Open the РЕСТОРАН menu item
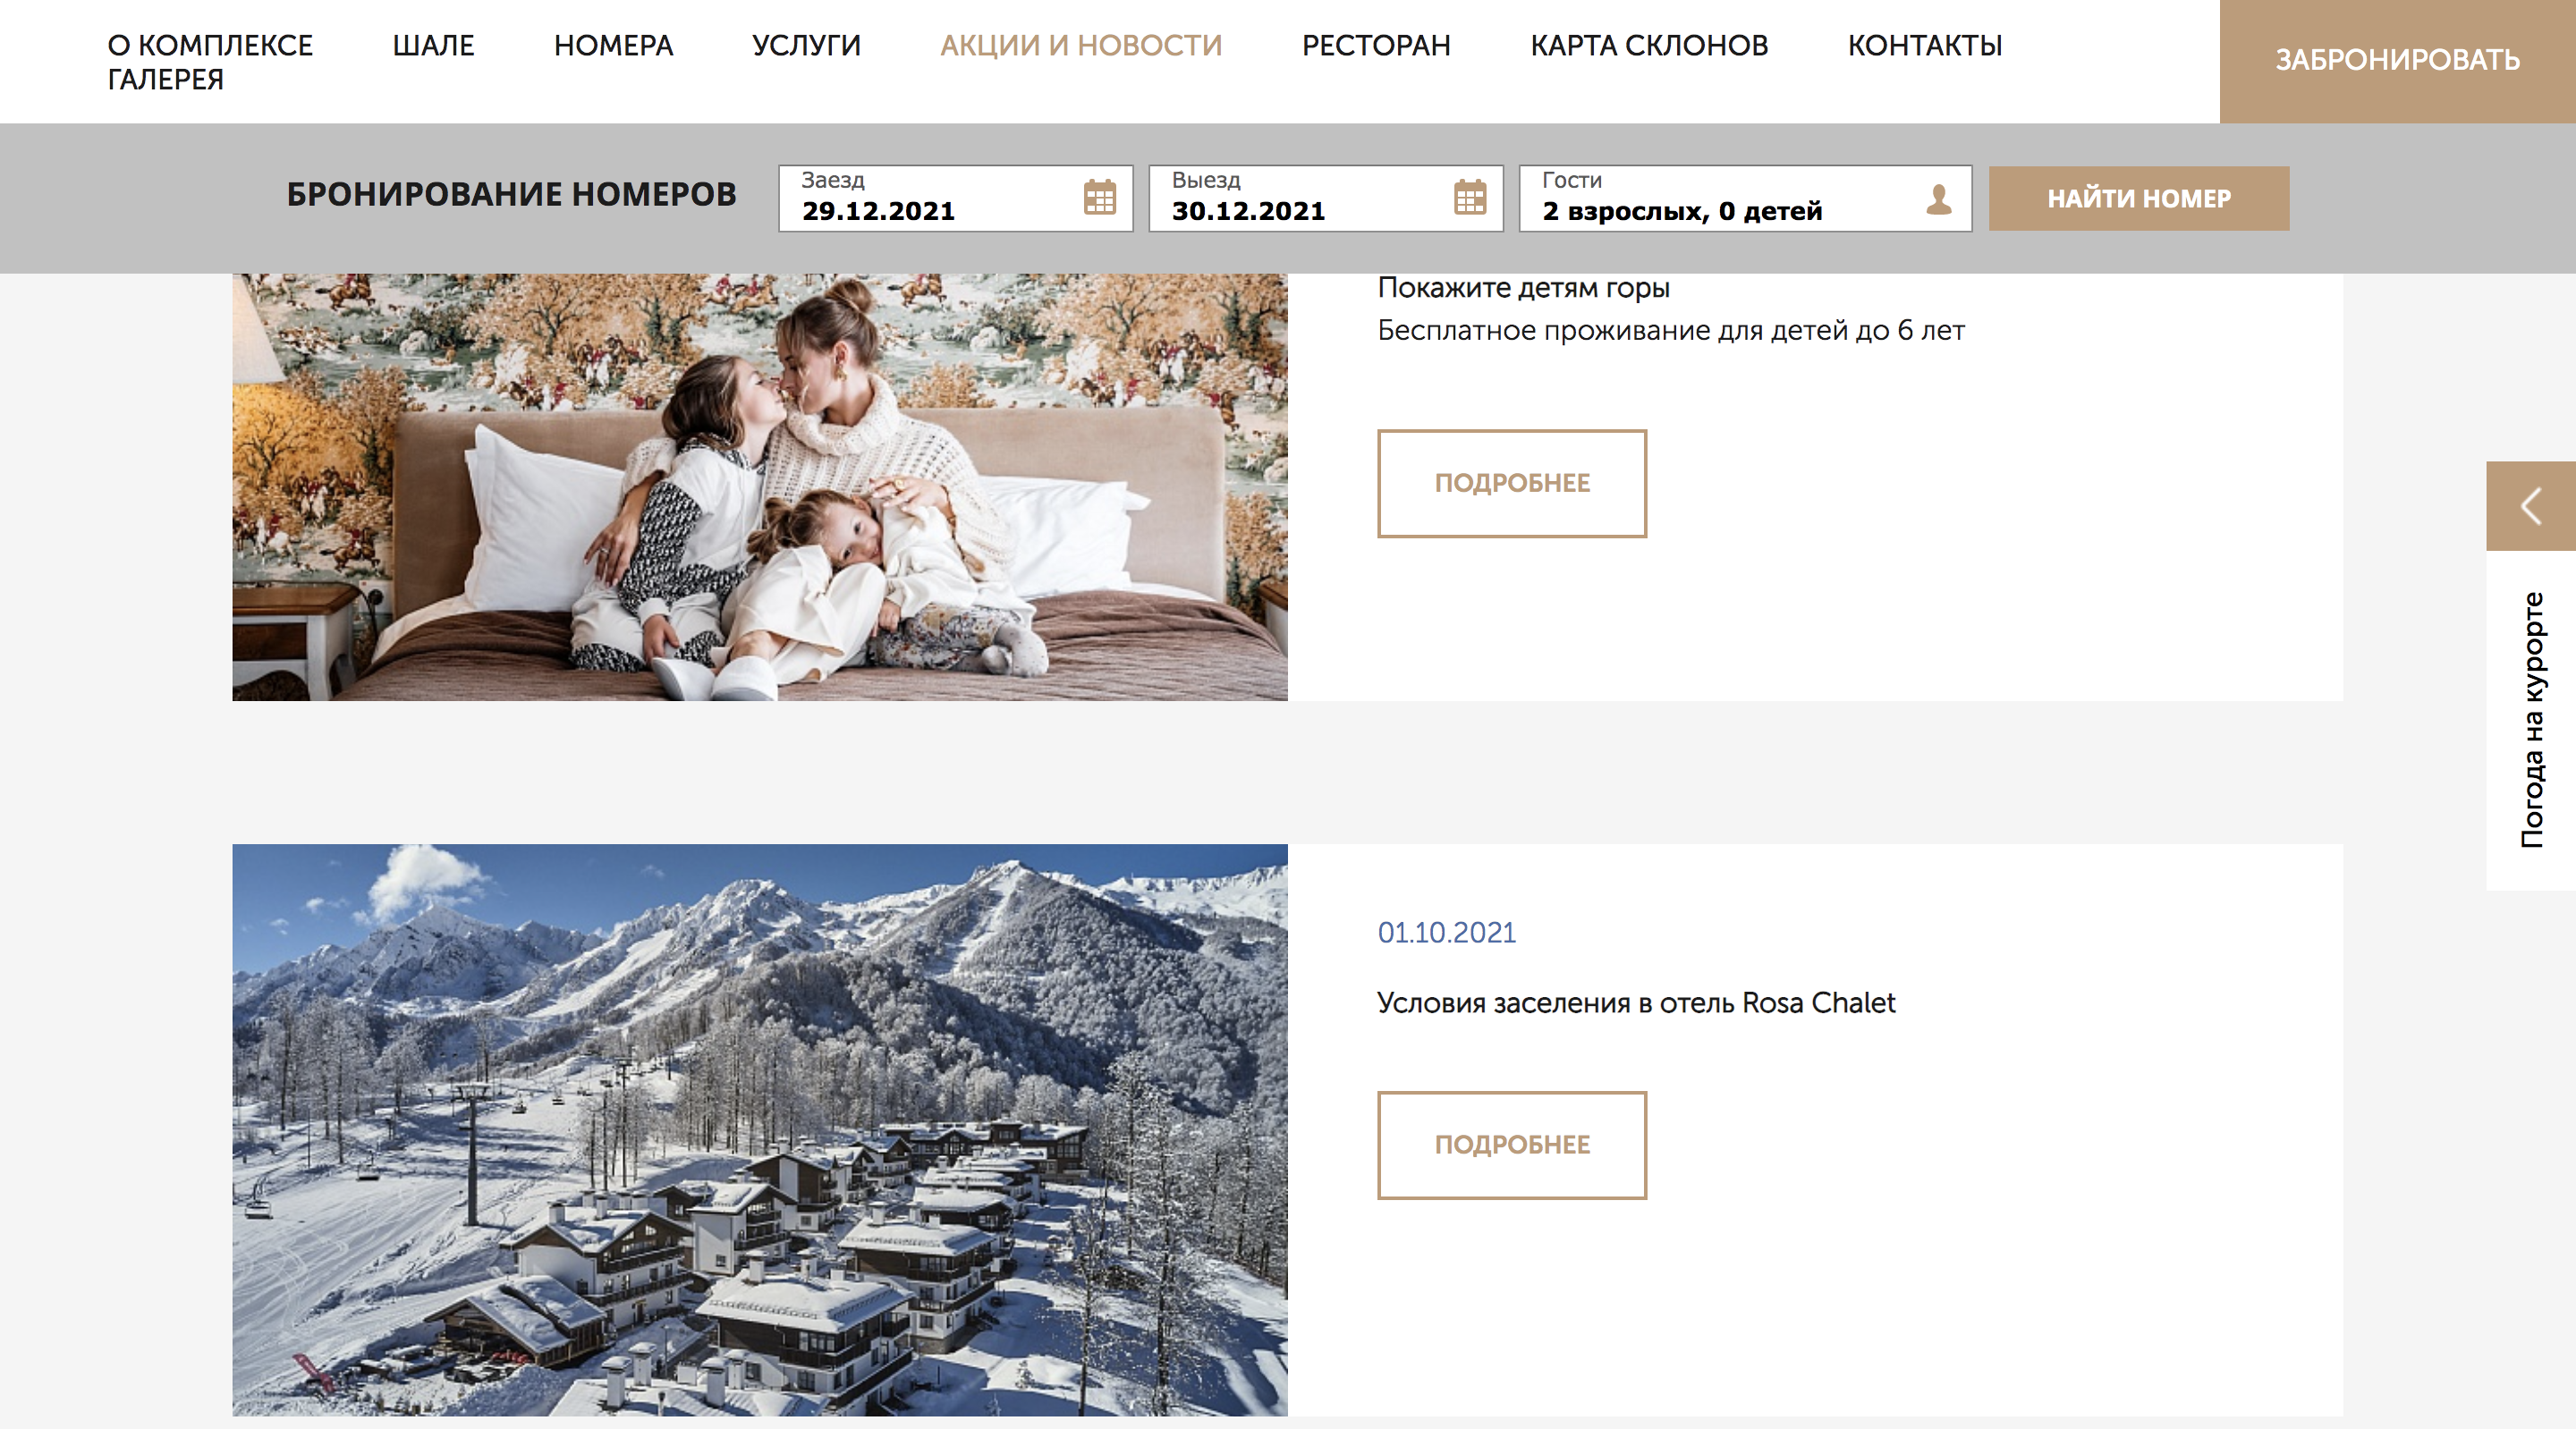The image size is (2576, 1429). (1376, 45)
